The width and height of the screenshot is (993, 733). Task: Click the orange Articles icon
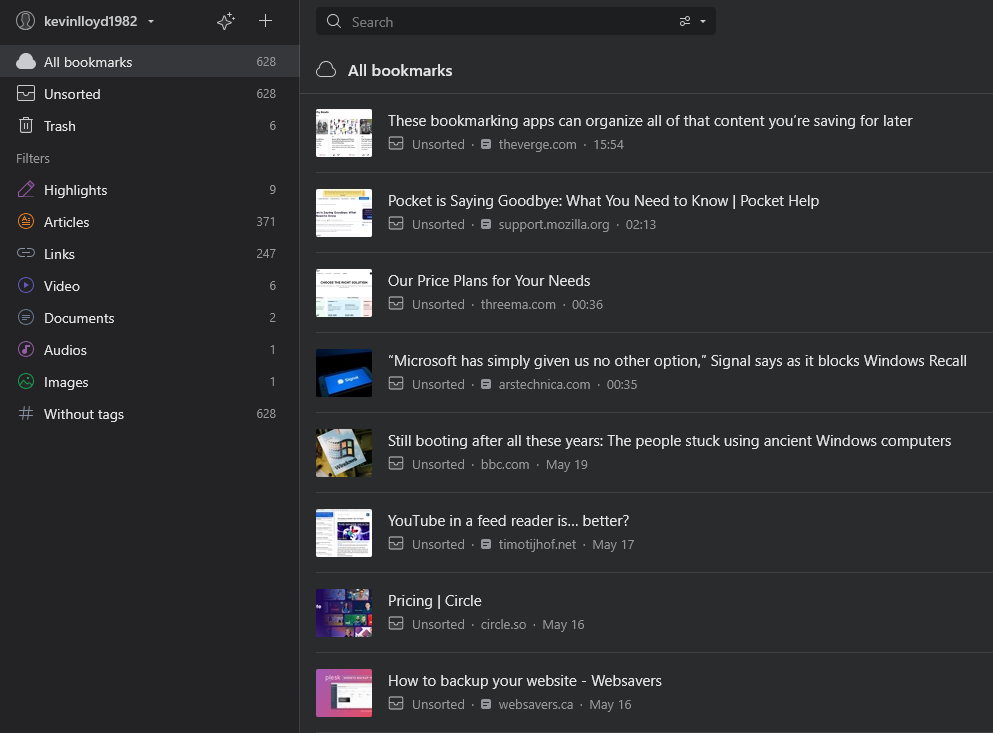pyautogui.click(x=26, y=221)
